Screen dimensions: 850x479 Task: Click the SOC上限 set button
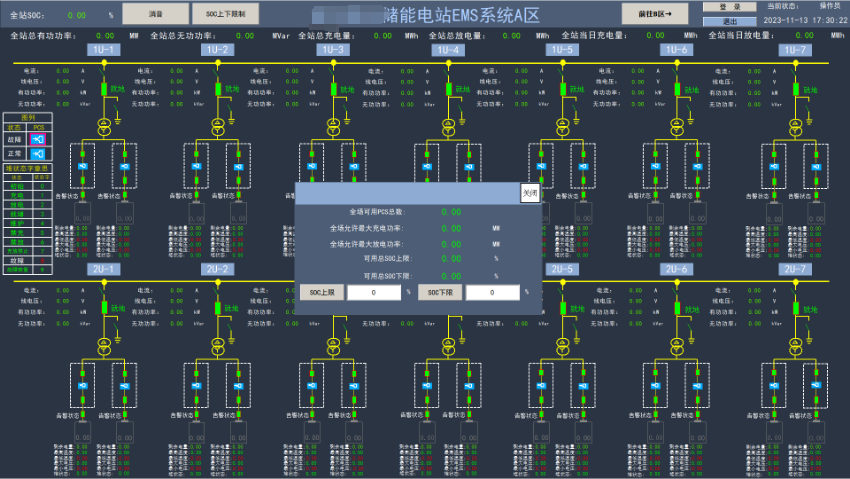(322, 292)
